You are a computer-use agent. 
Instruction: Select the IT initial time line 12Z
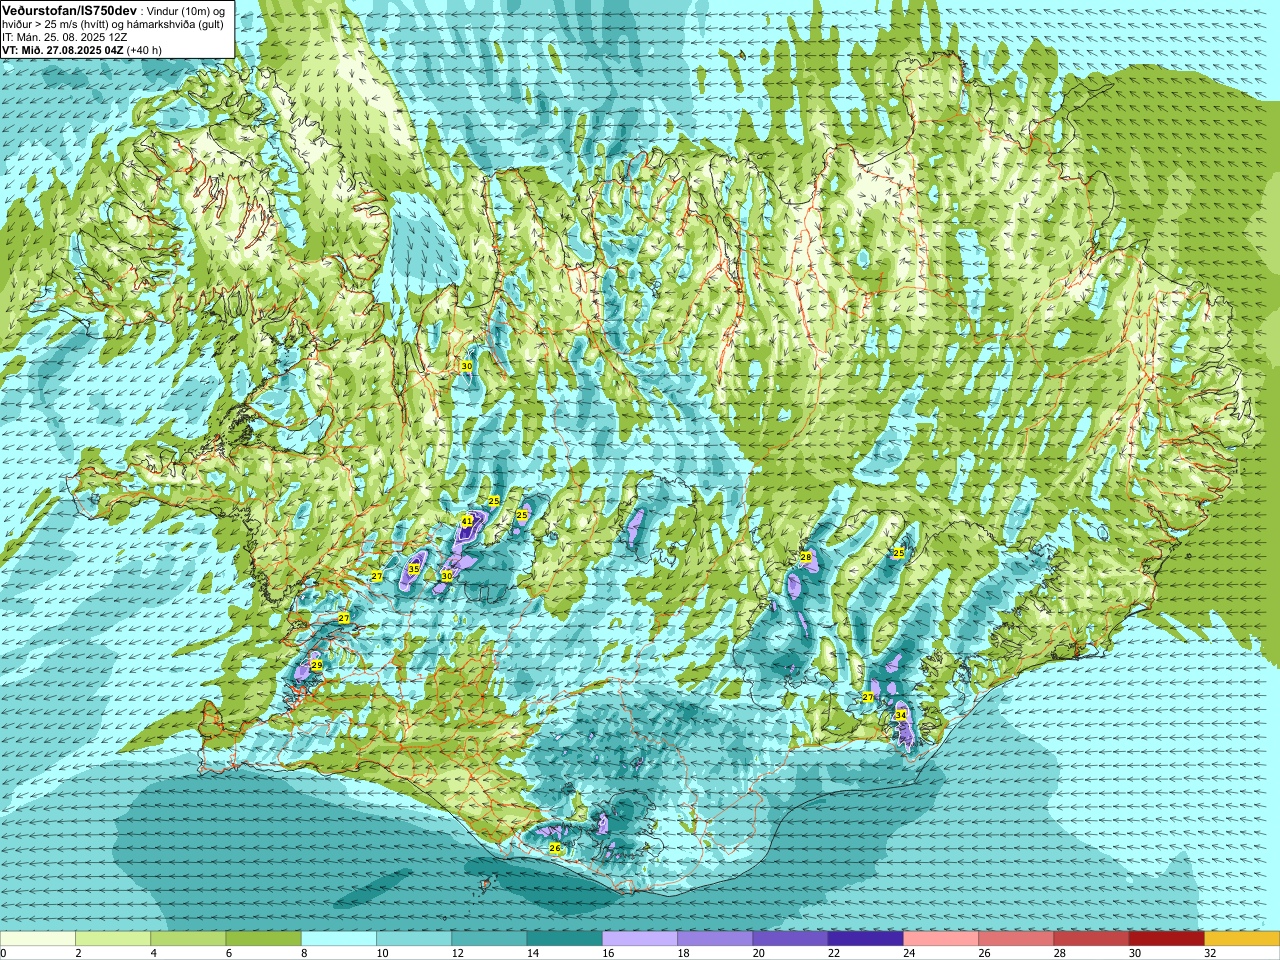[x=65, y=36]
